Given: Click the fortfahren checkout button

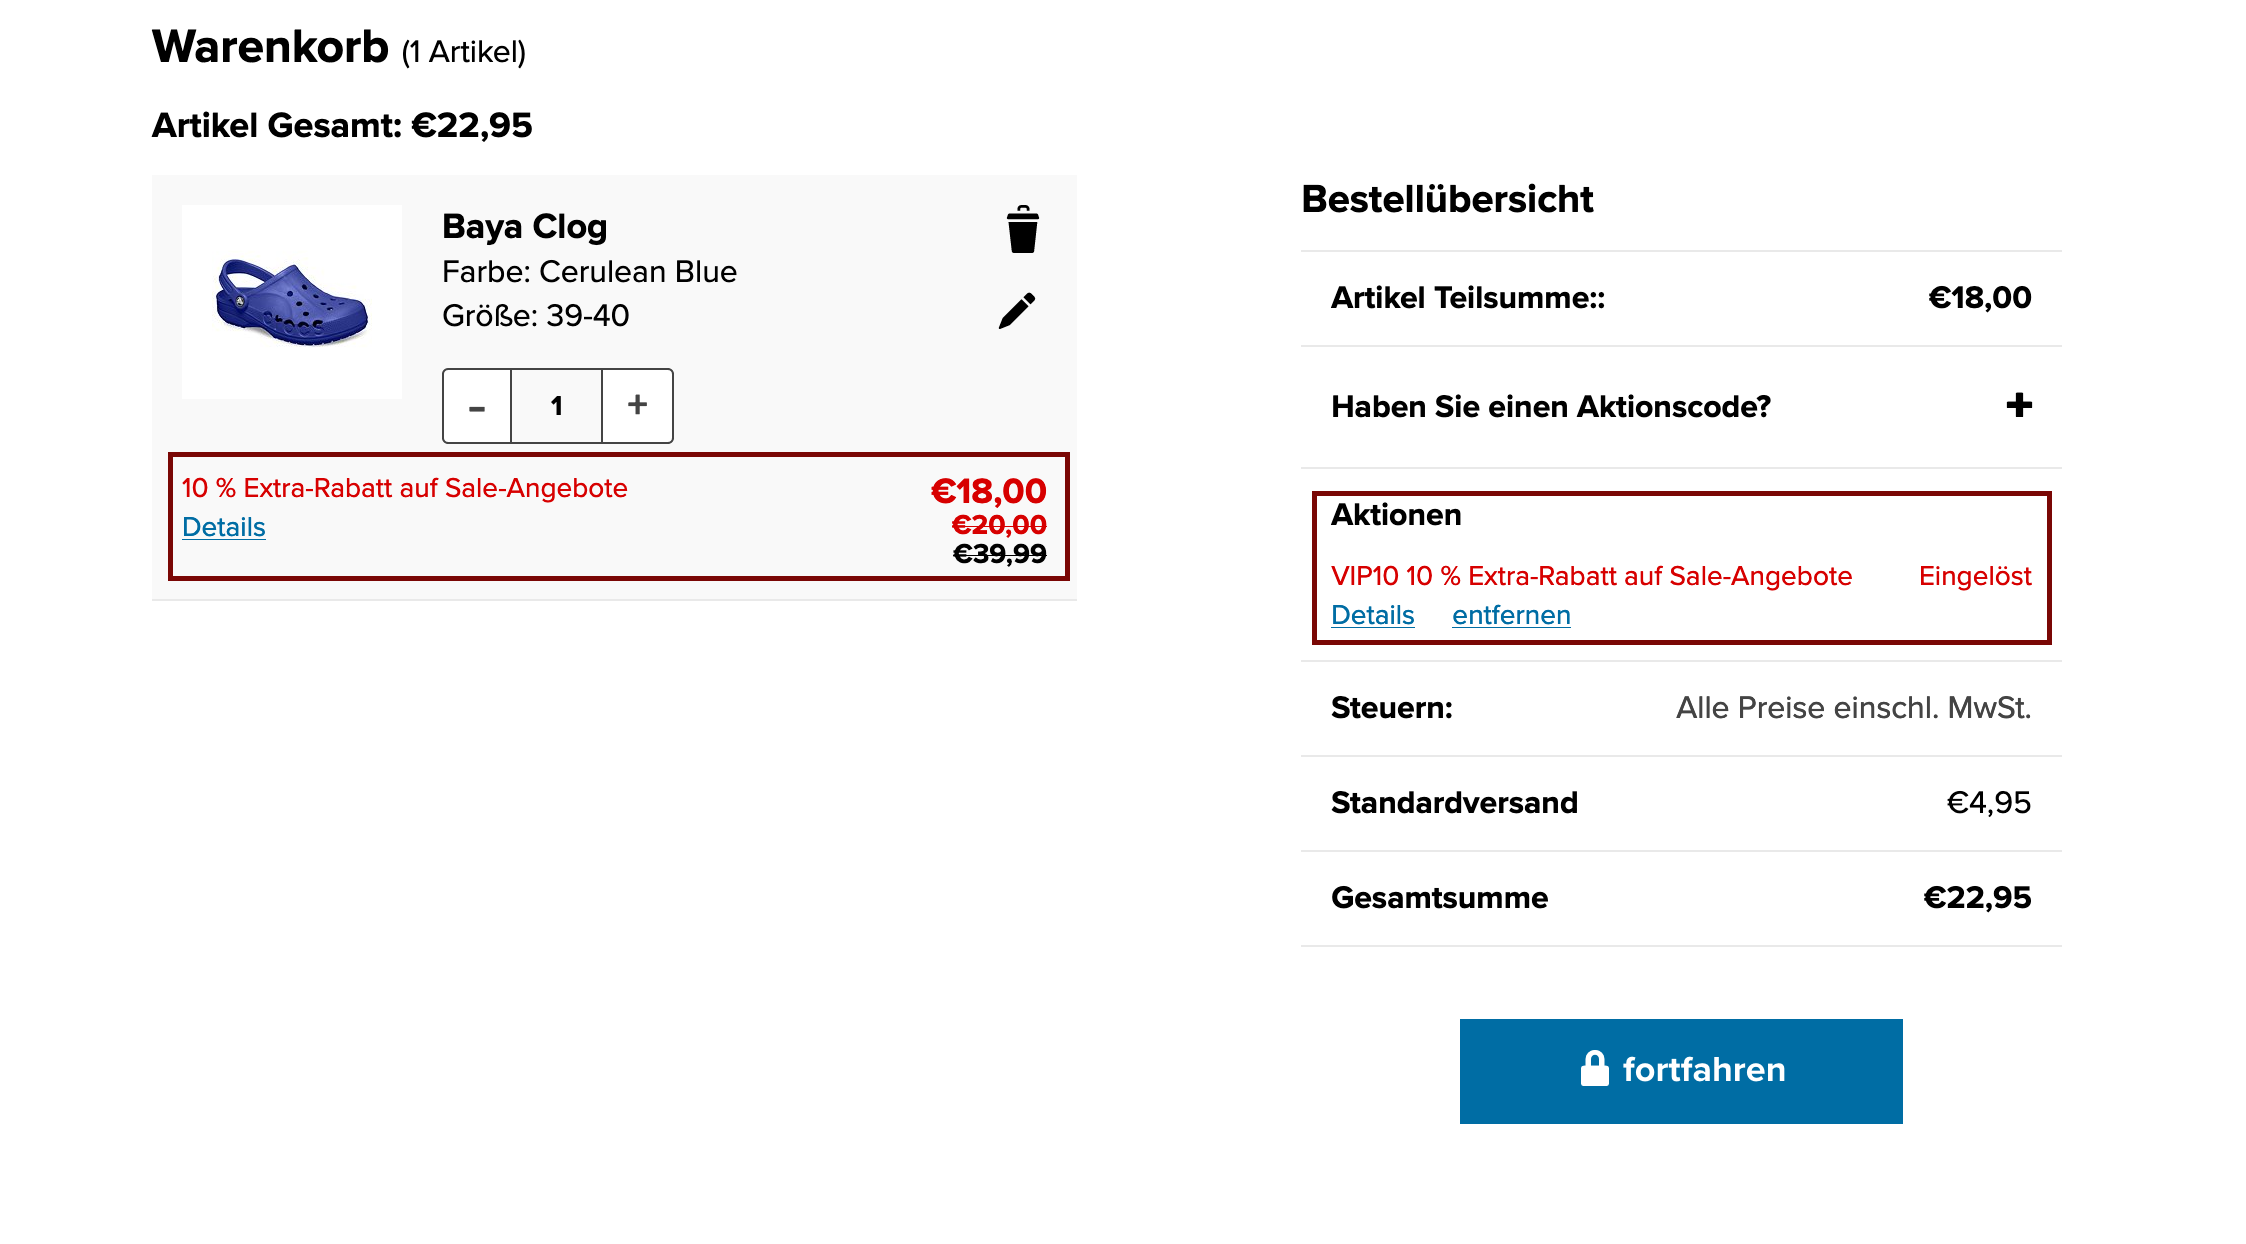Looking at the screenshot, I should pyautogui.click(x=1681, y=1071).
